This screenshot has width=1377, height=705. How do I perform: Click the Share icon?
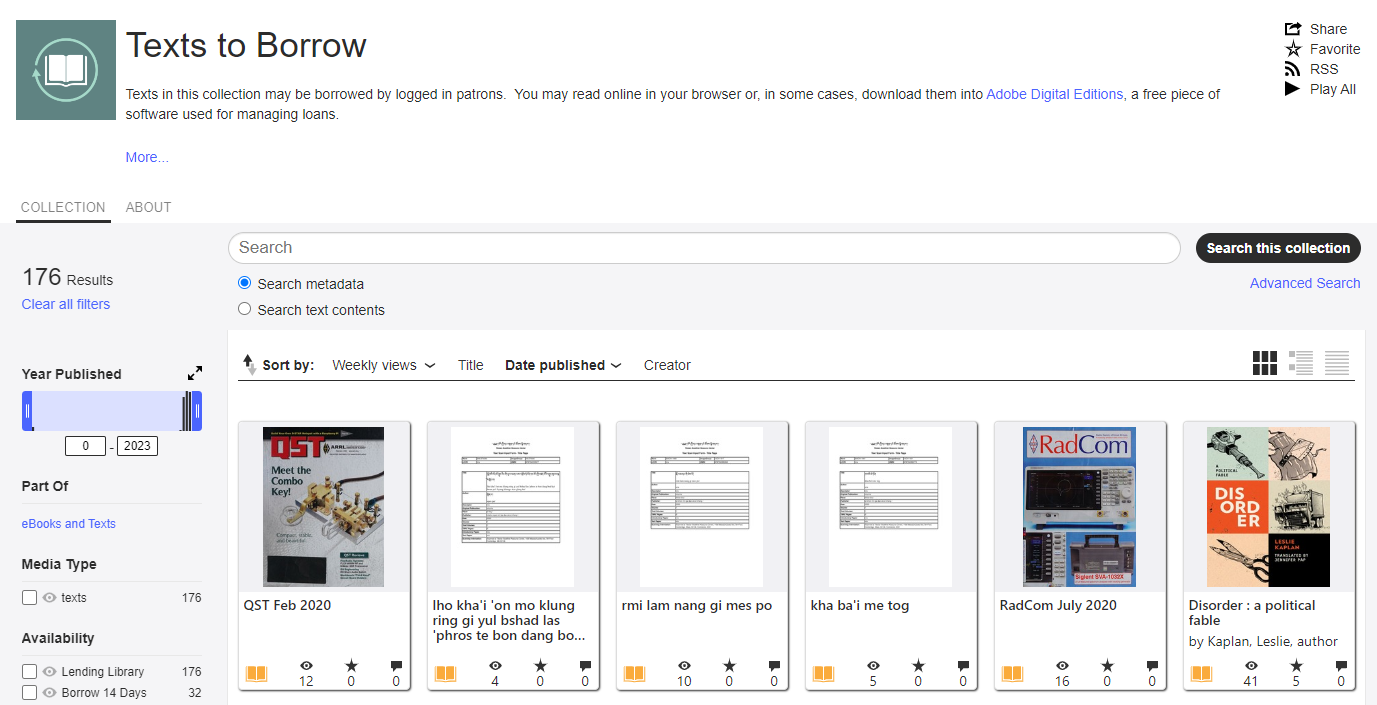(x=1293, y=29)
